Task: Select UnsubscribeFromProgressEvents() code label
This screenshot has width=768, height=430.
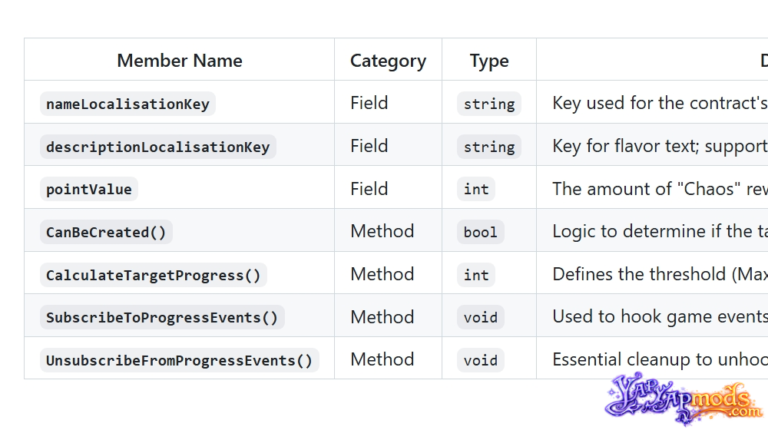Action: click(179, 360)
